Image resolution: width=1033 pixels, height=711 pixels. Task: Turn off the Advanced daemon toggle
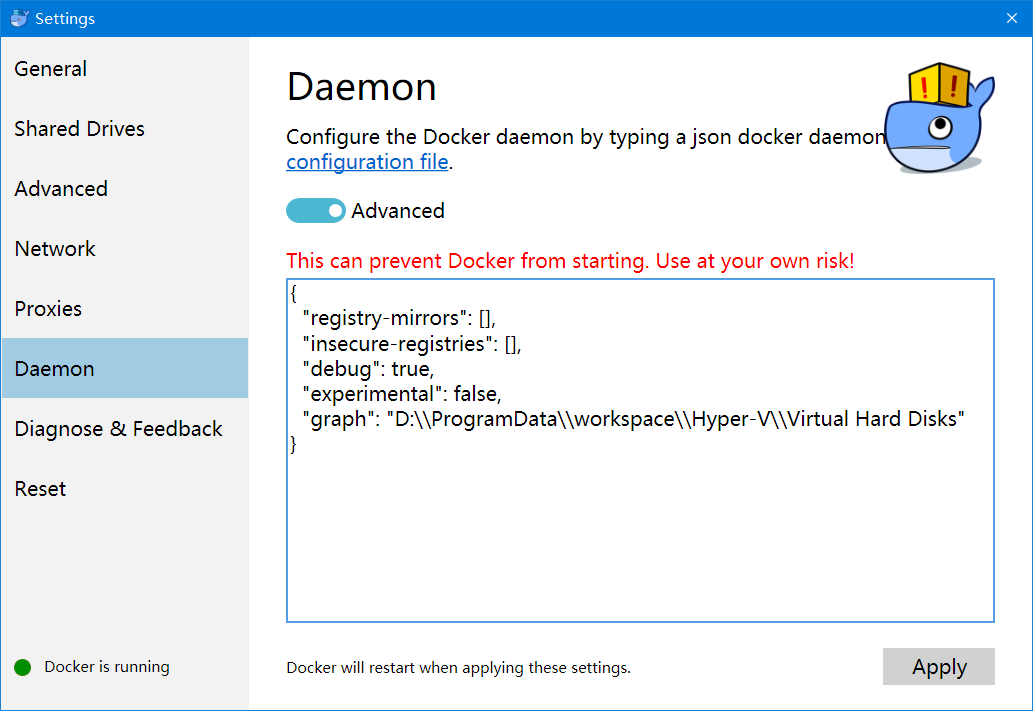pos(316,211)
